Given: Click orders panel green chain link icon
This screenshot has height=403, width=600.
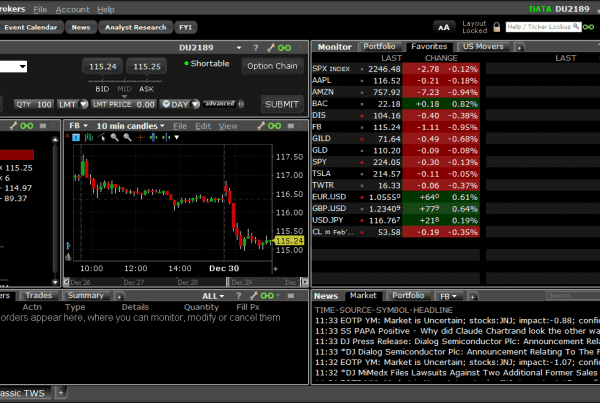Looking at the screenshot, I should [x=267, y=295].
